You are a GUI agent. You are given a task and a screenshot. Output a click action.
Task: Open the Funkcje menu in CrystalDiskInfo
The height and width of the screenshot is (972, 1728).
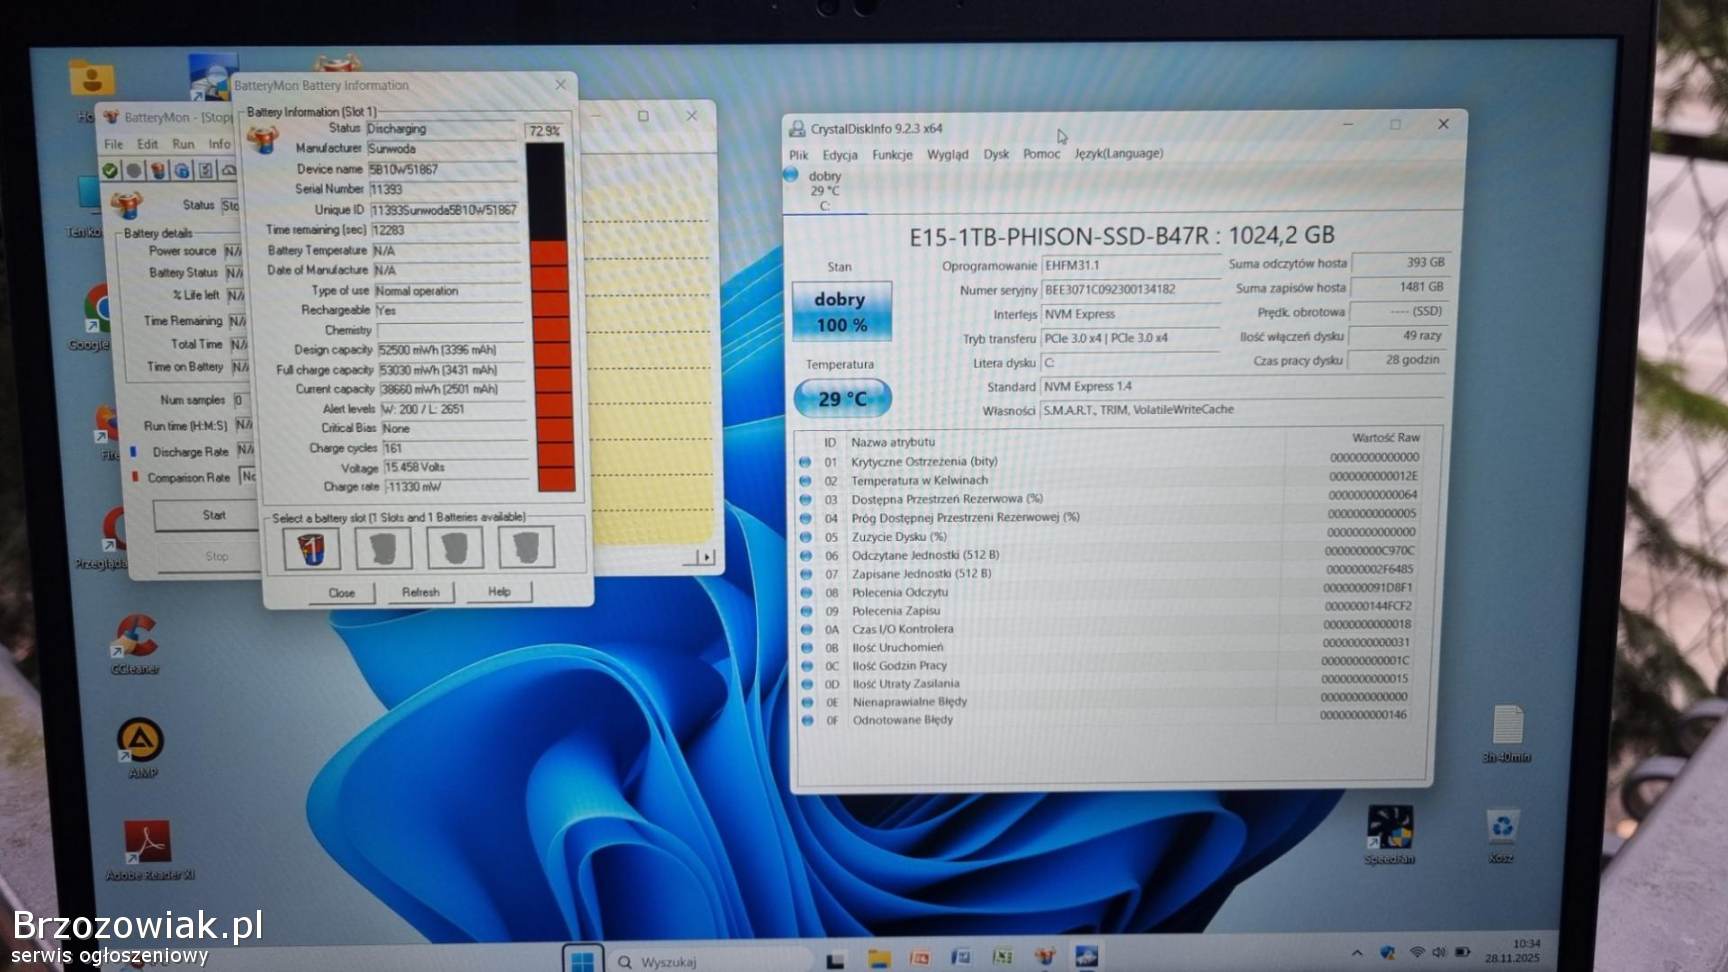[x=891, y=155]
